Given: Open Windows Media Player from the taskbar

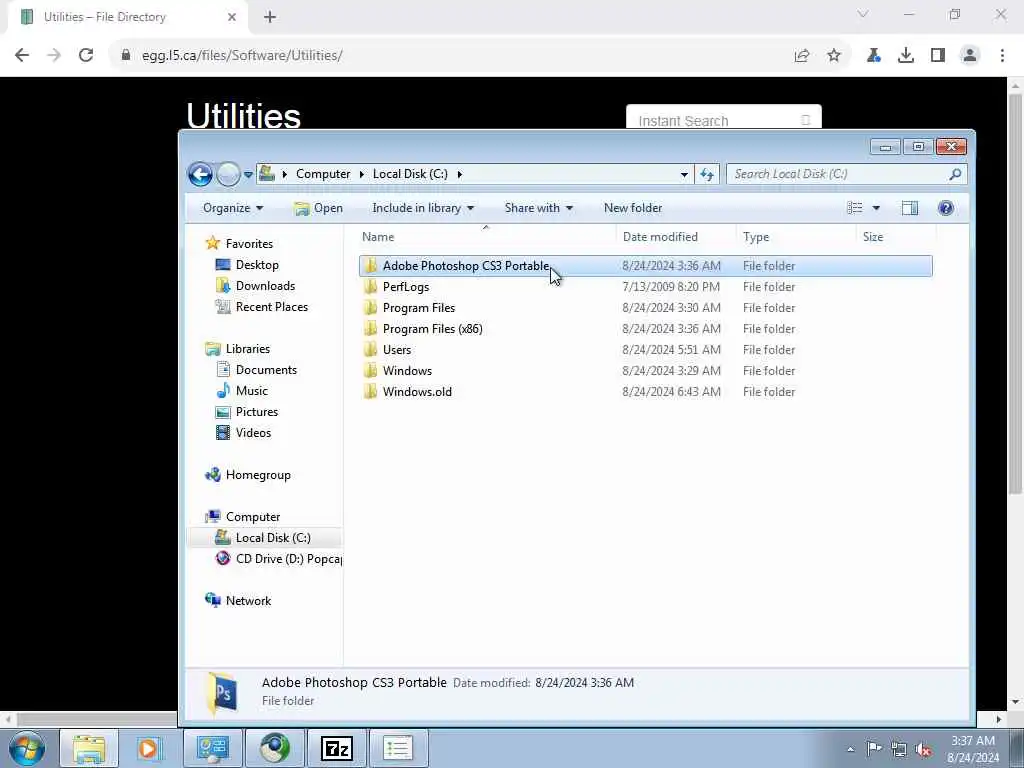Looking at the screenshot, I should click(149, 748).
